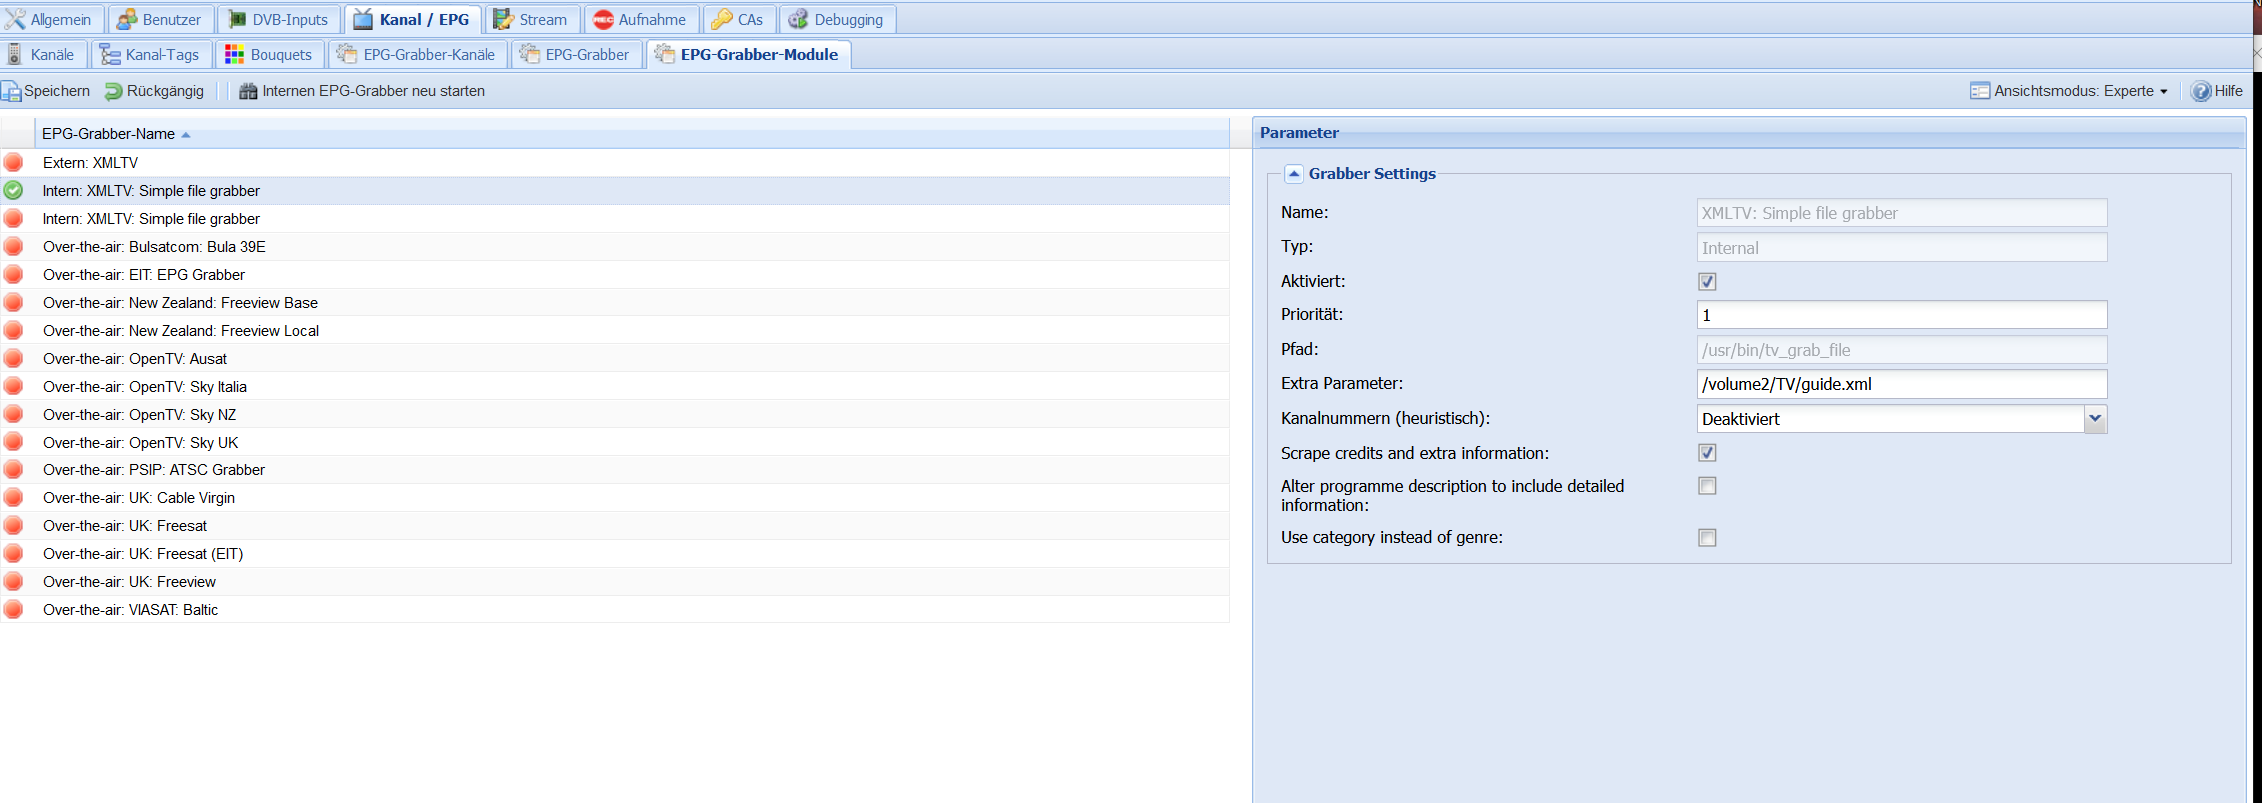Select the EPG-Grabber-Module sub-tab
The width and height of the screenshot is (2262, 803).
click(x=748, y=54)
